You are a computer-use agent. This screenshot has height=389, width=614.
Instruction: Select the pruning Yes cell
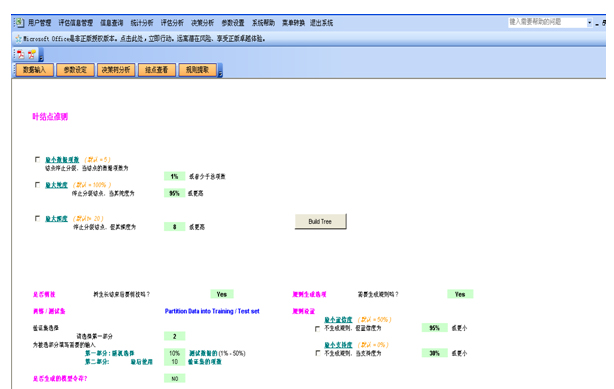(222, 294)
